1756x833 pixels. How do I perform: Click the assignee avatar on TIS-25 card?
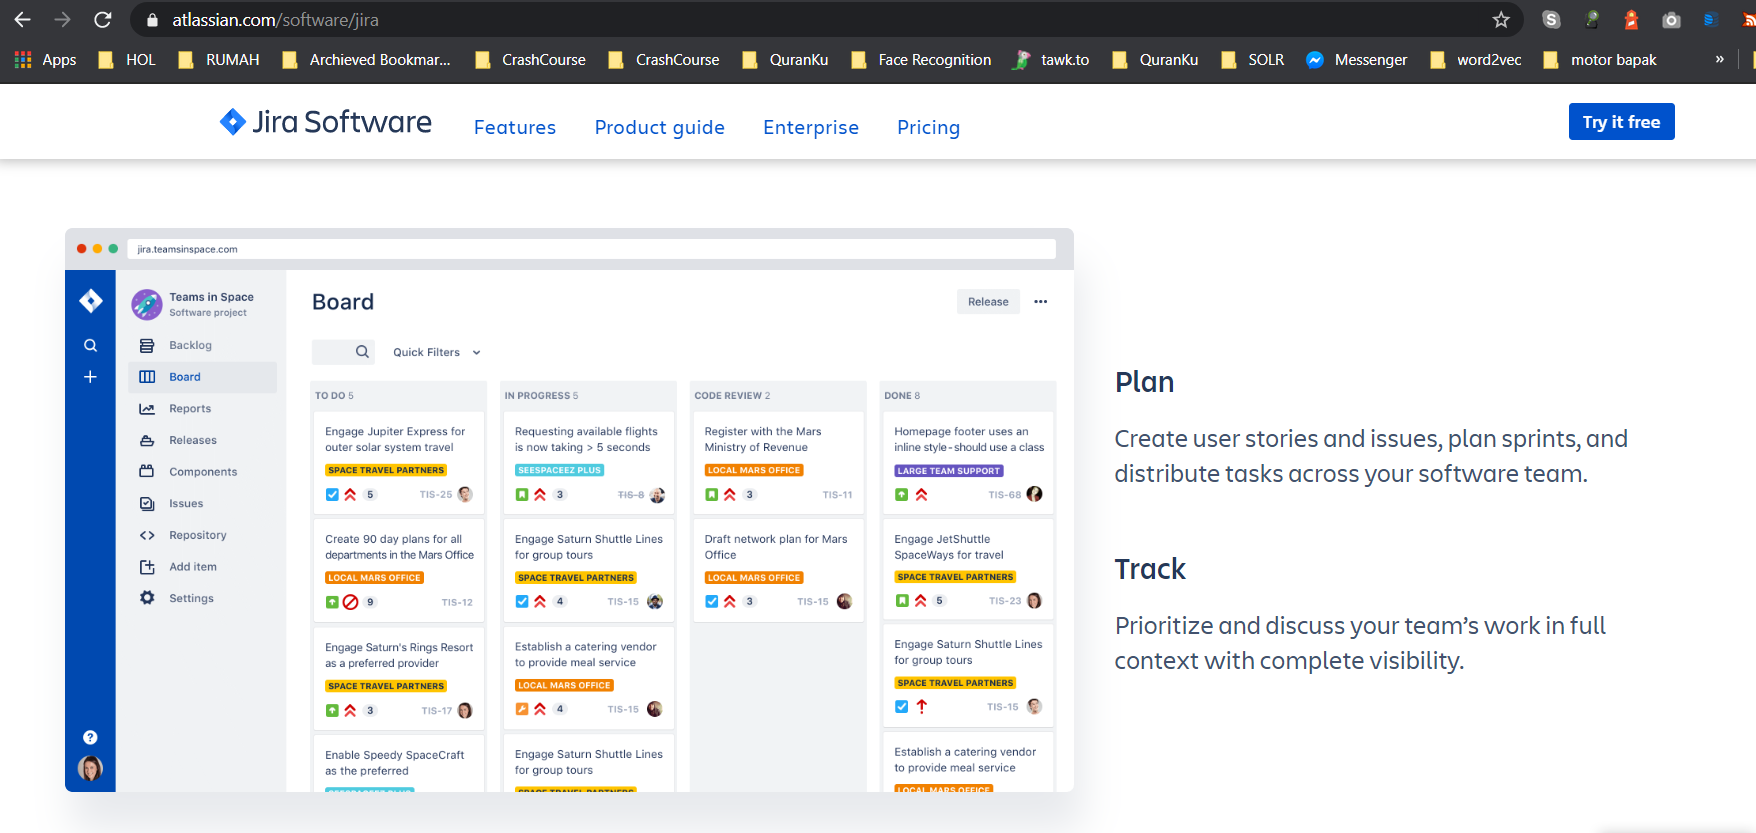(465, 494)
